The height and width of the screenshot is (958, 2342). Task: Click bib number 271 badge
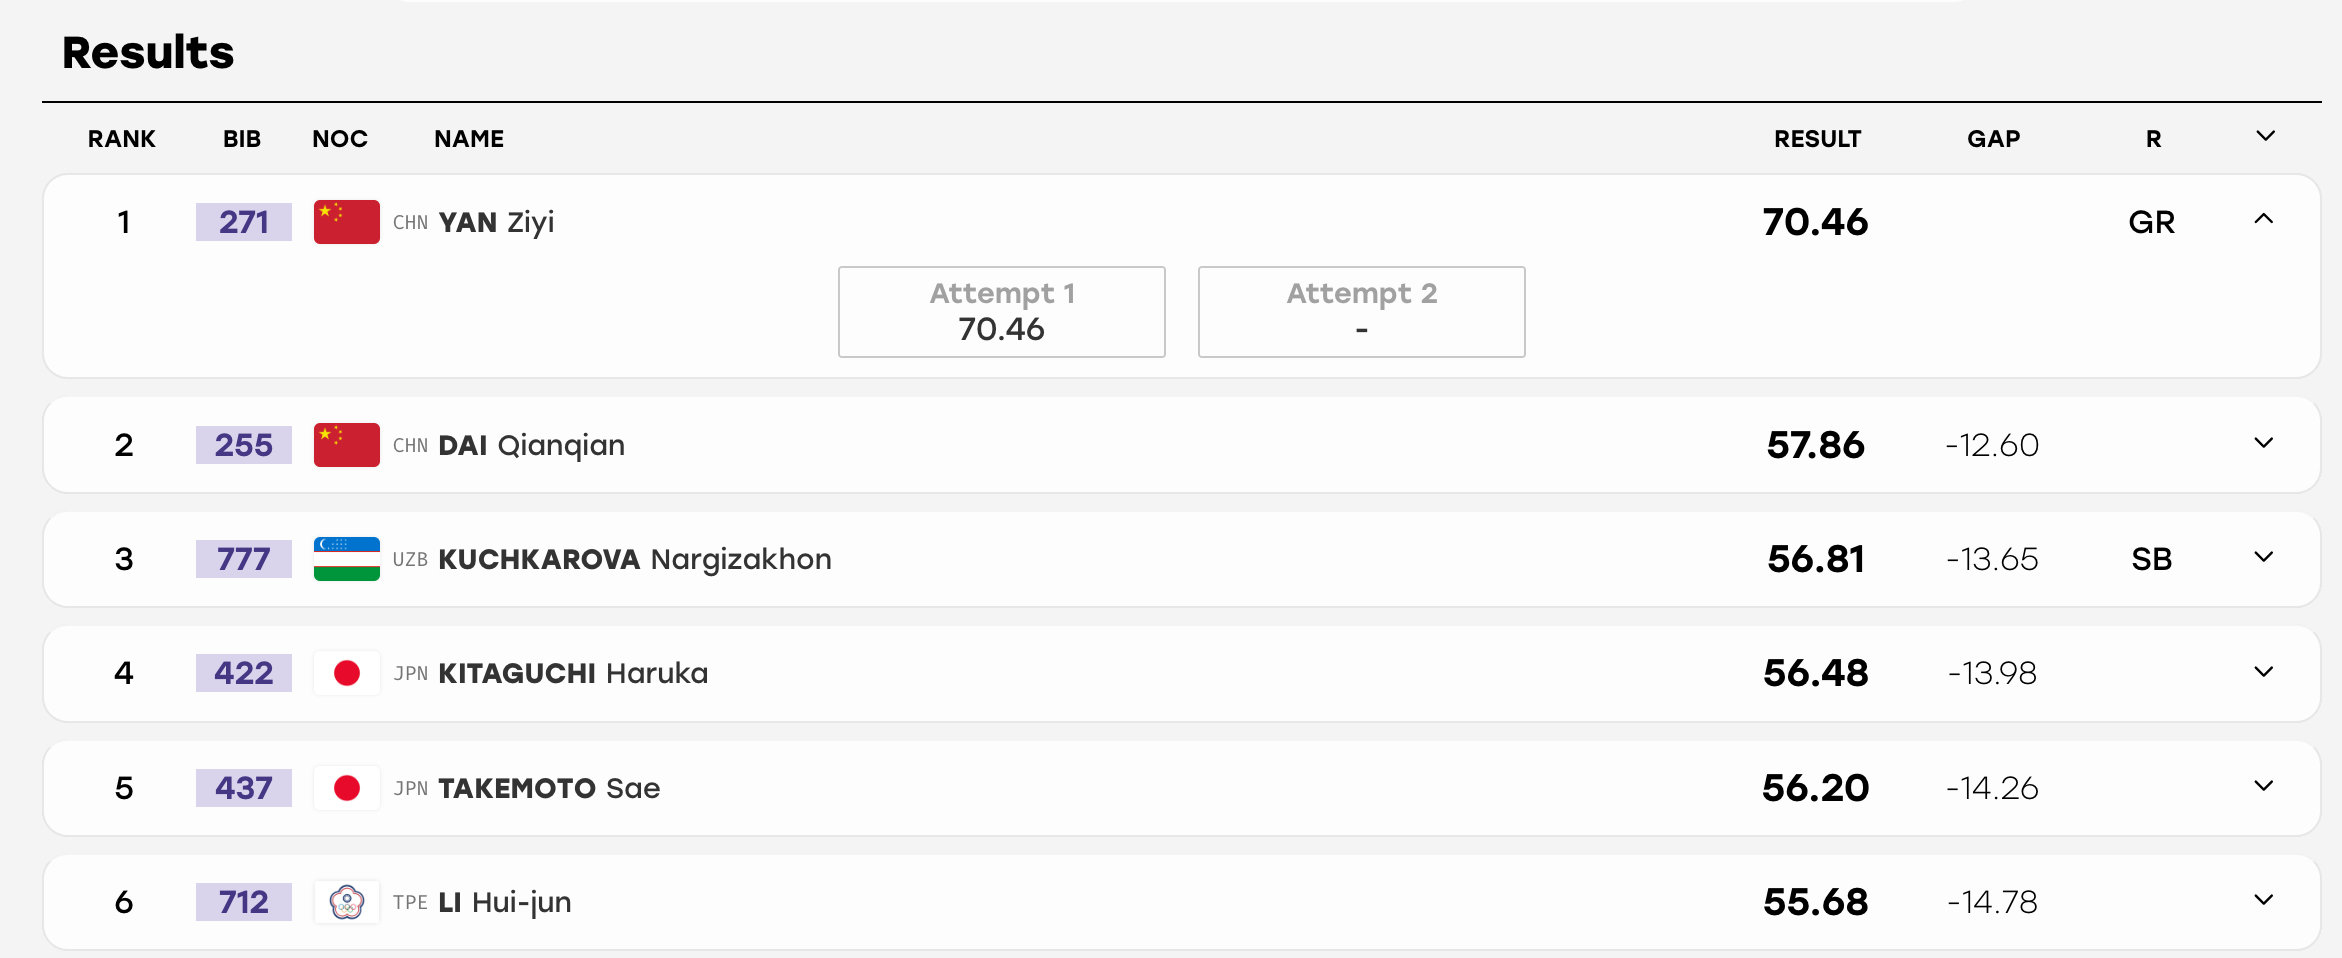coord(244,222)
